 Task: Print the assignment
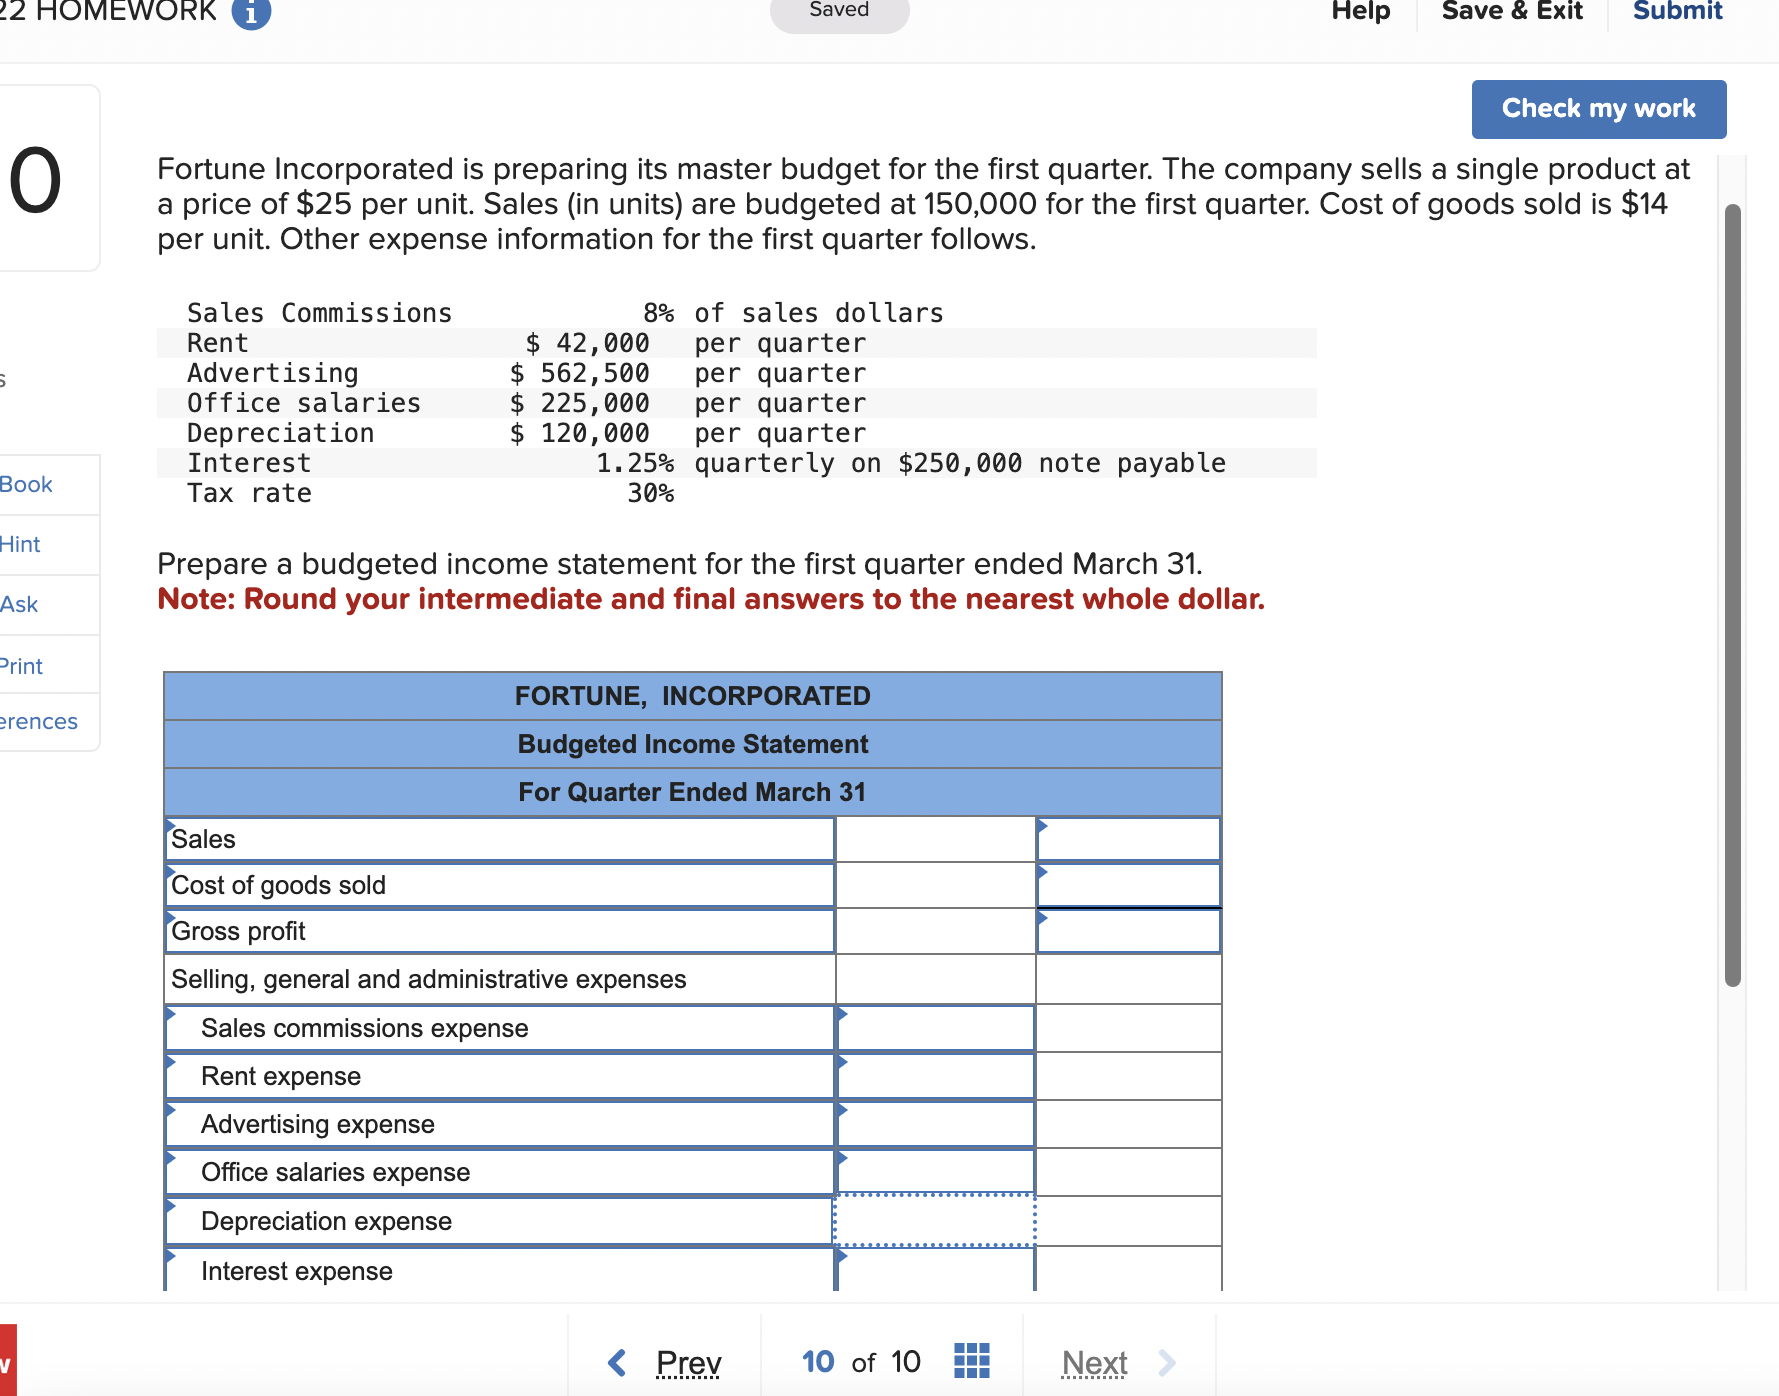(x=20, y=665)
